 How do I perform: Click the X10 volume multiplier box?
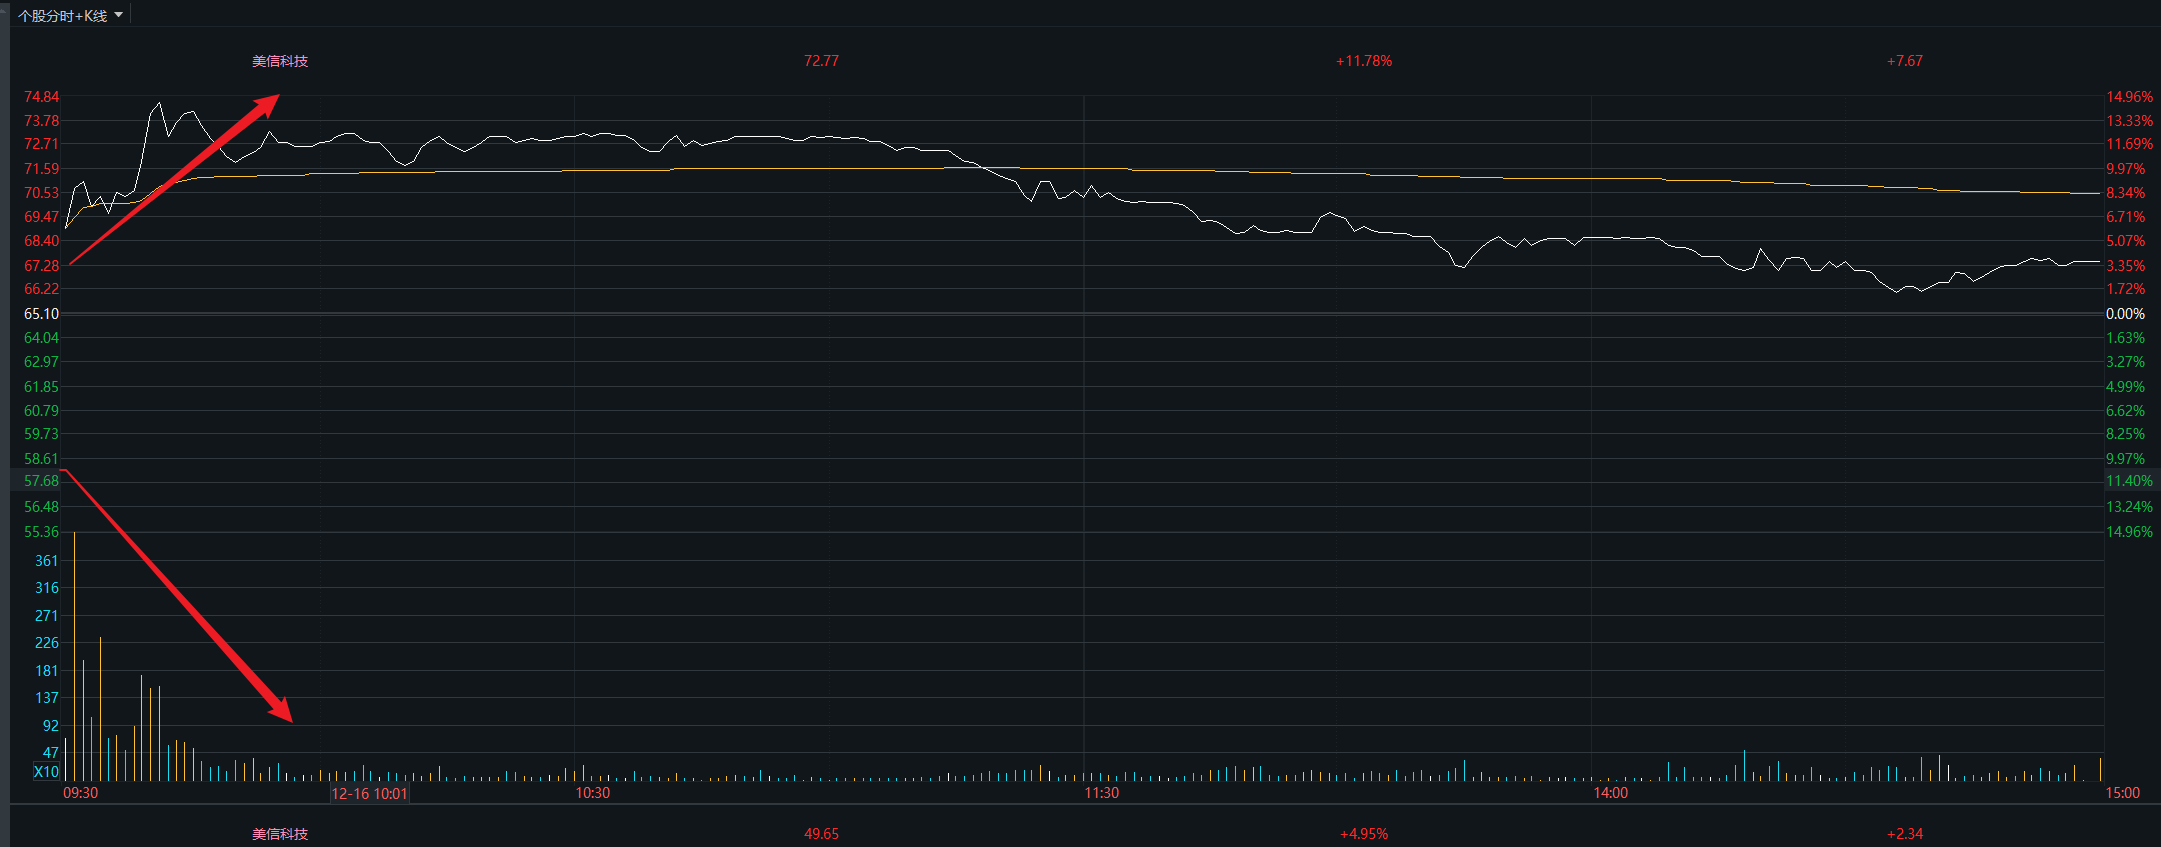[46, 771]
